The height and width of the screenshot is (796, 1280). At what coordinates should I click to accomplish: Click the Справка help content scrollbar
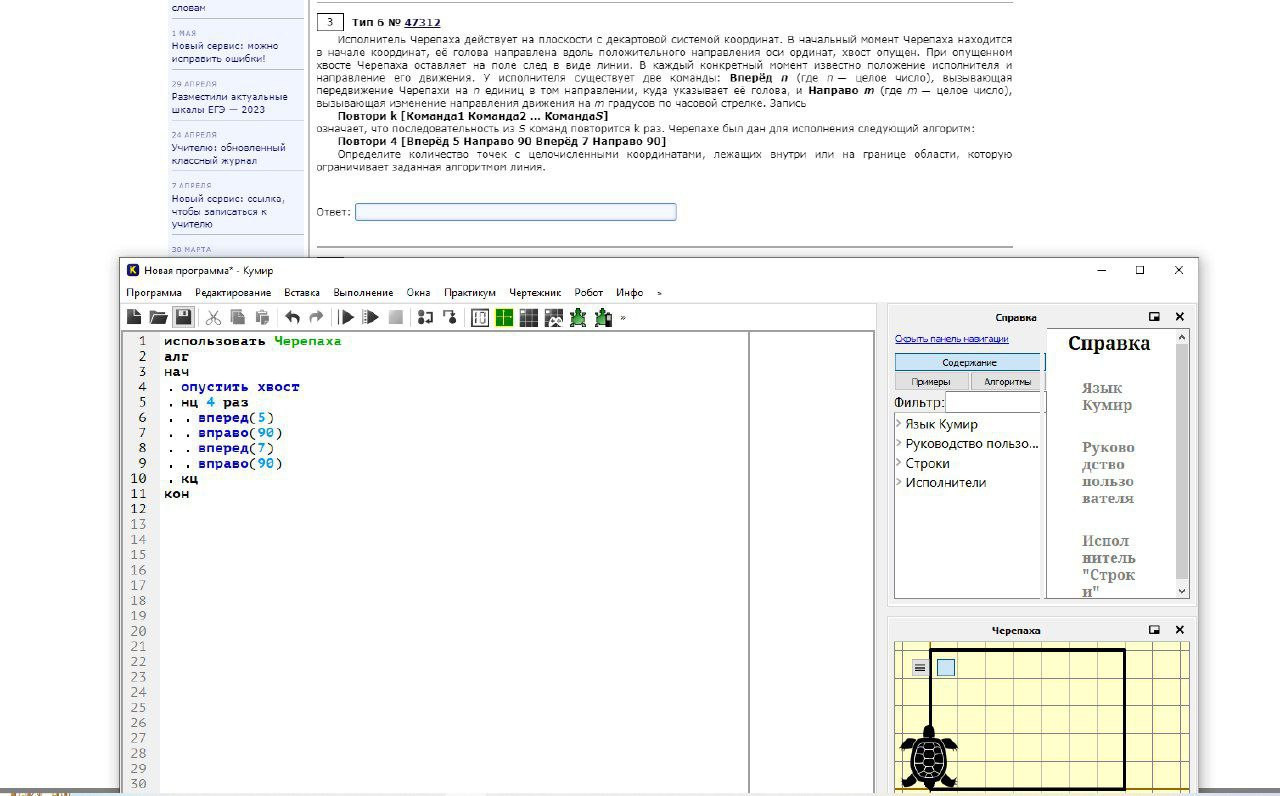pyautogui.click(x=1182, y=462)
